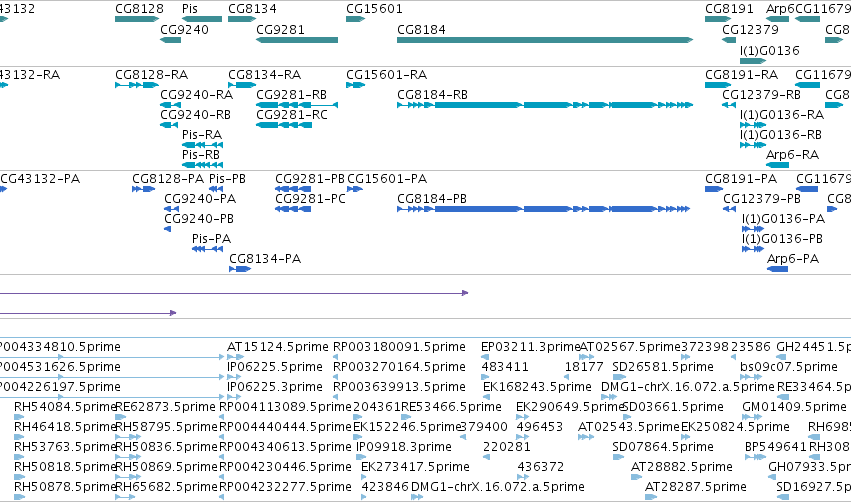Select transcript CG9240-RA
851x502 pixels.
coord(196,94)
